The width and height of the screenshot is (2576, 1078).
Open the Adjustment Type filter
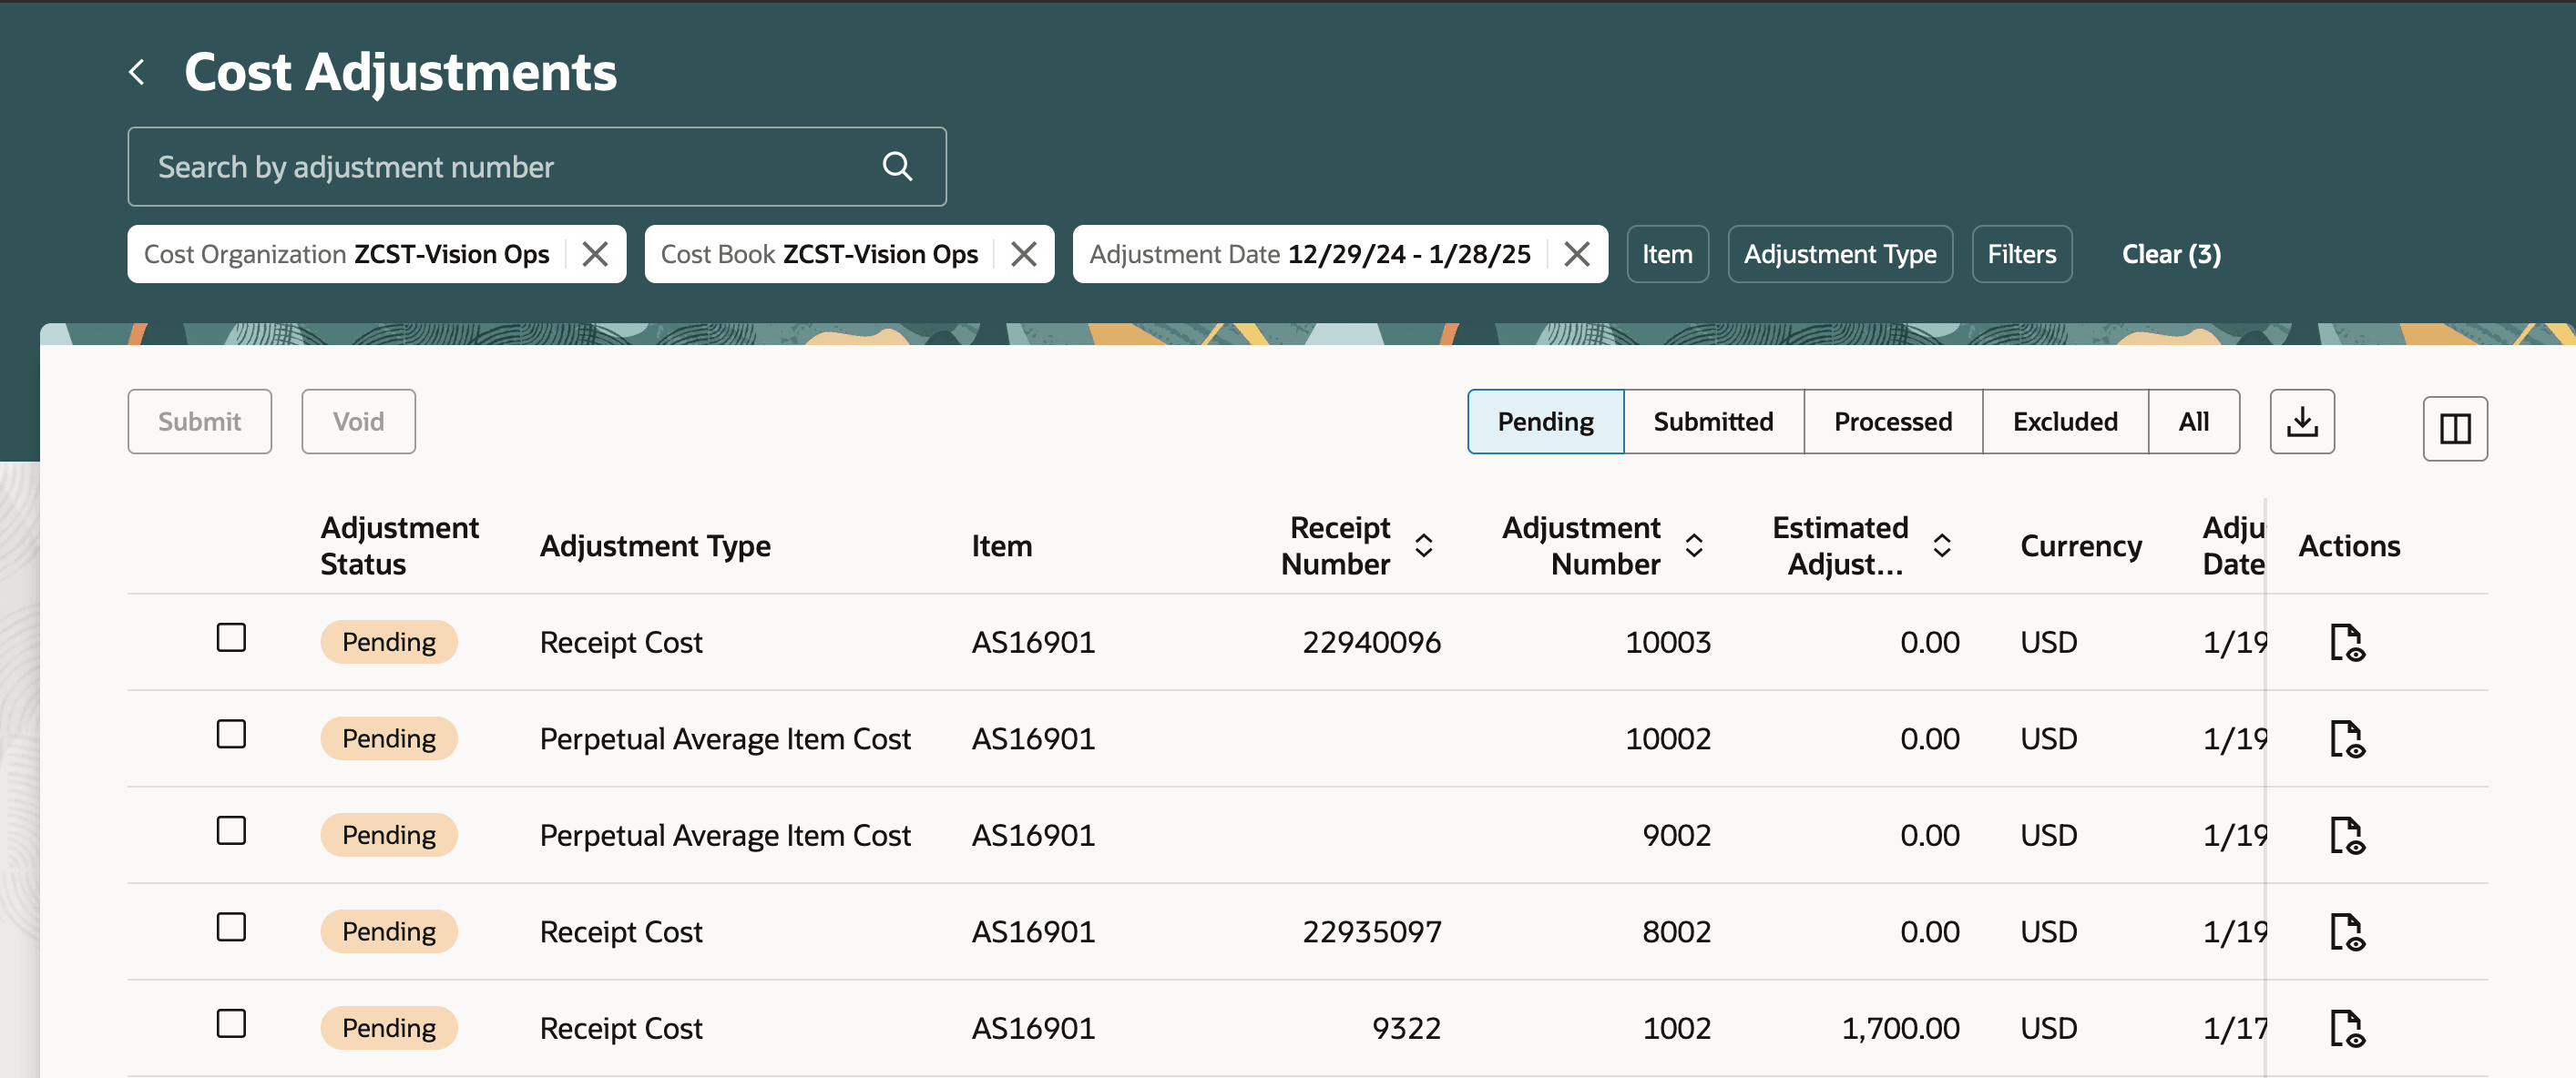coord(1840,253)
